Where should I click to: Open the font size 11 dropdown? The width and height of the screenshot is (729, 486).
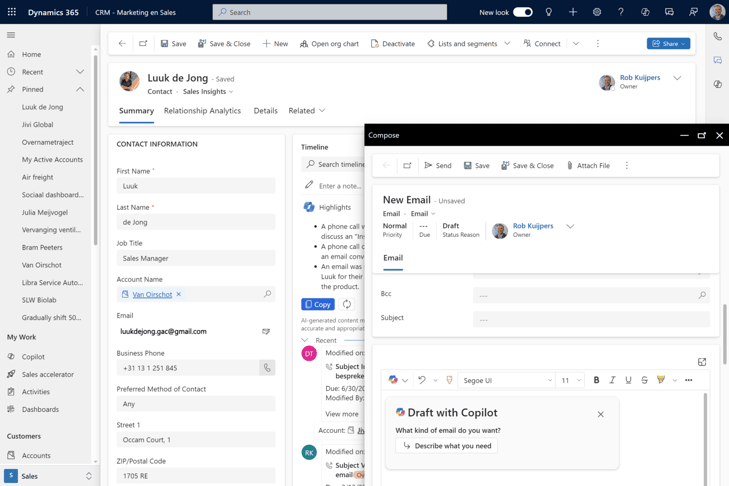[x=571, y=380]
